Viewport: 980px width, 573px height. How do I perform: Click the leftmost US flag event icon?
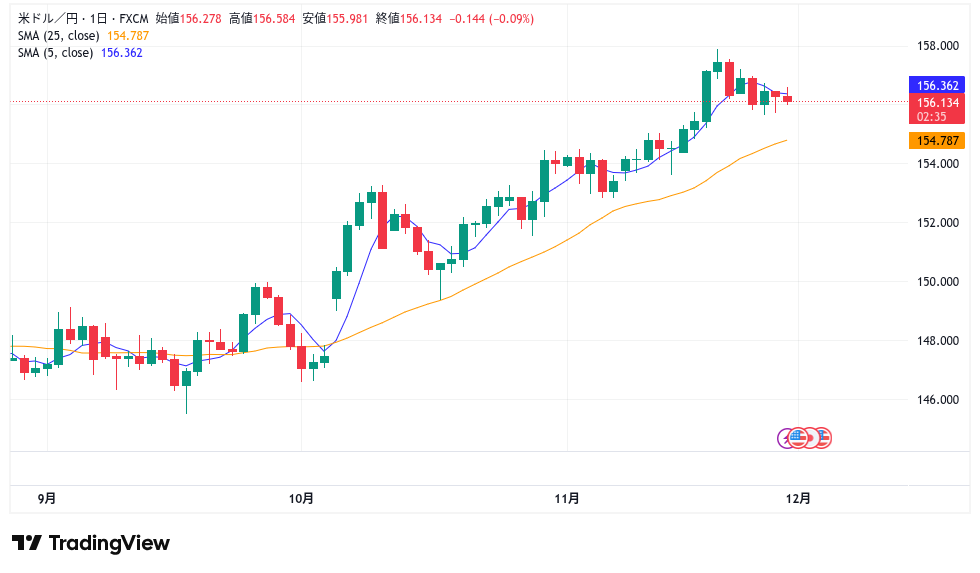(799, 438)
